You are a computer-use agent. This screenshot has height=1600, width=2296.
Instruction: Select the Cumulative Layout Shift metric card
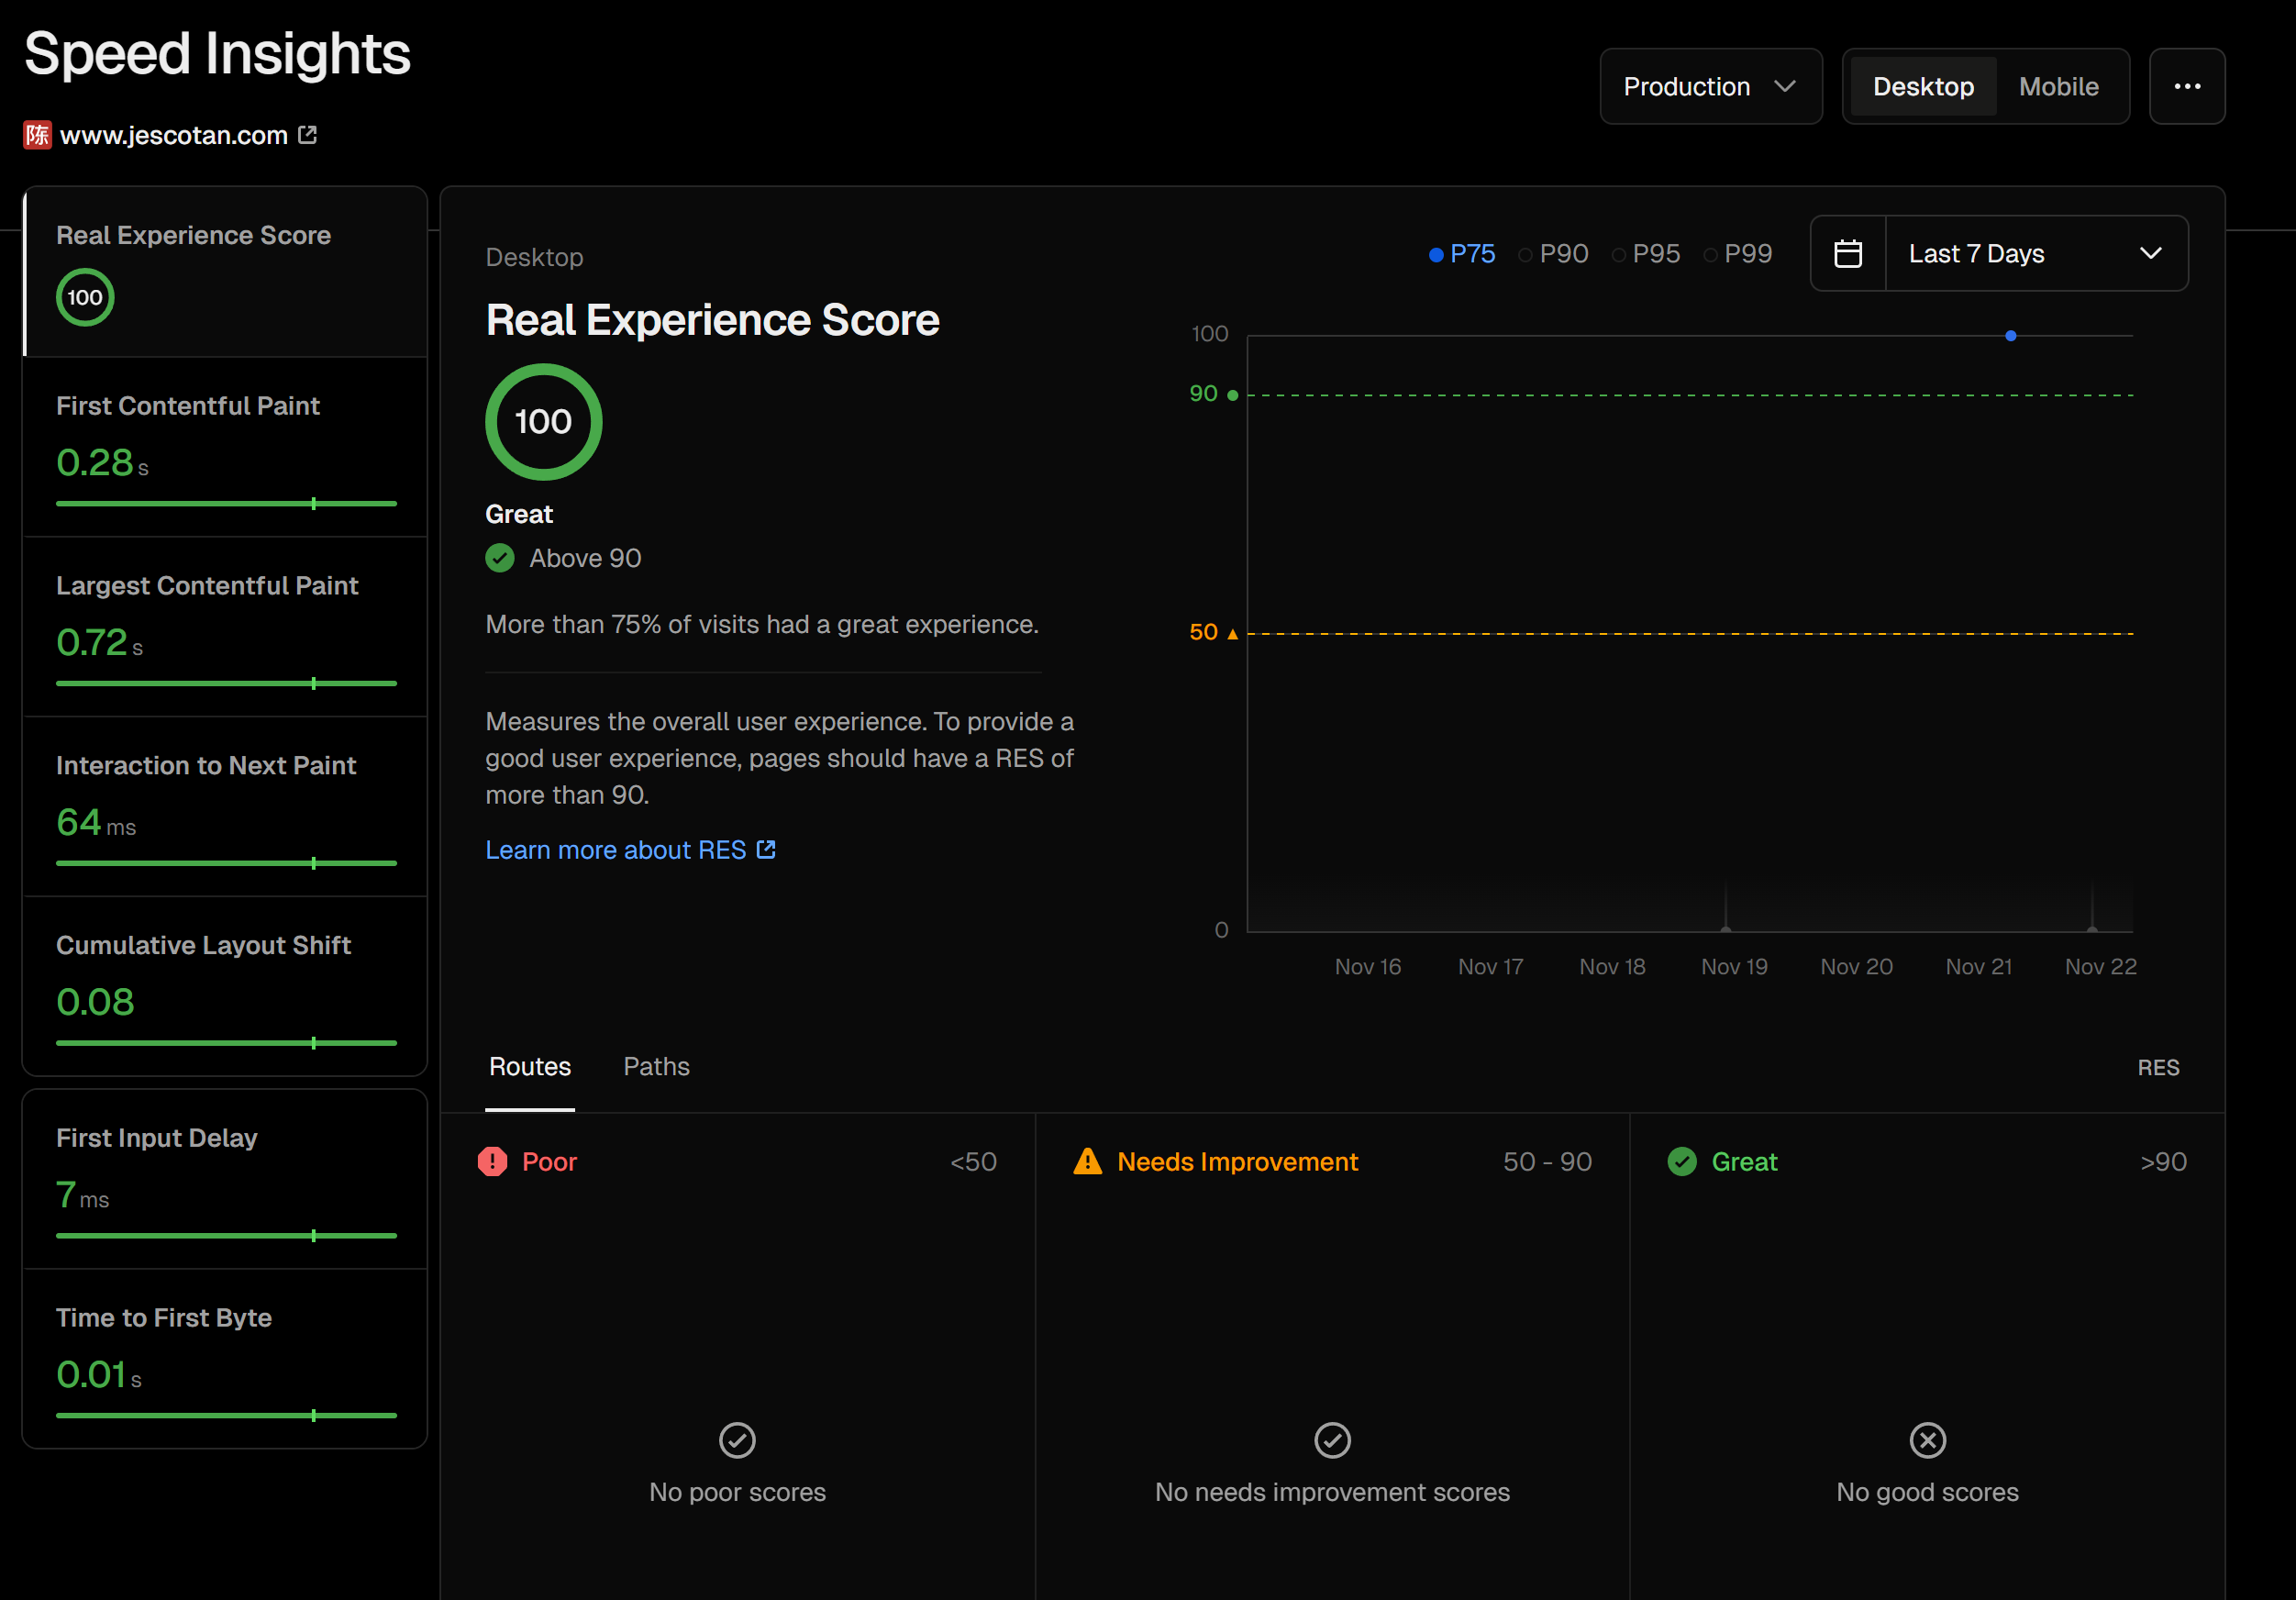[x=225, y=986]
